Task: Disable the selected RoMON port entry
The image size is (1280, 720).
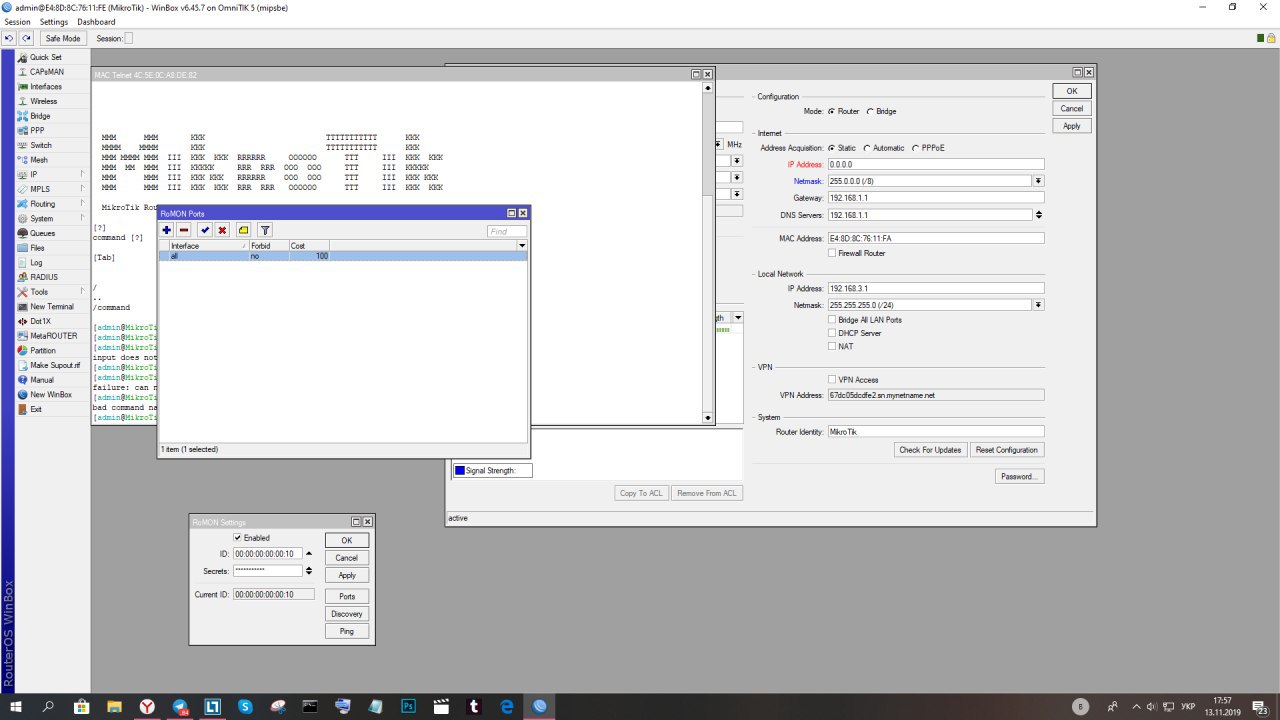Action: pos(222,230)
